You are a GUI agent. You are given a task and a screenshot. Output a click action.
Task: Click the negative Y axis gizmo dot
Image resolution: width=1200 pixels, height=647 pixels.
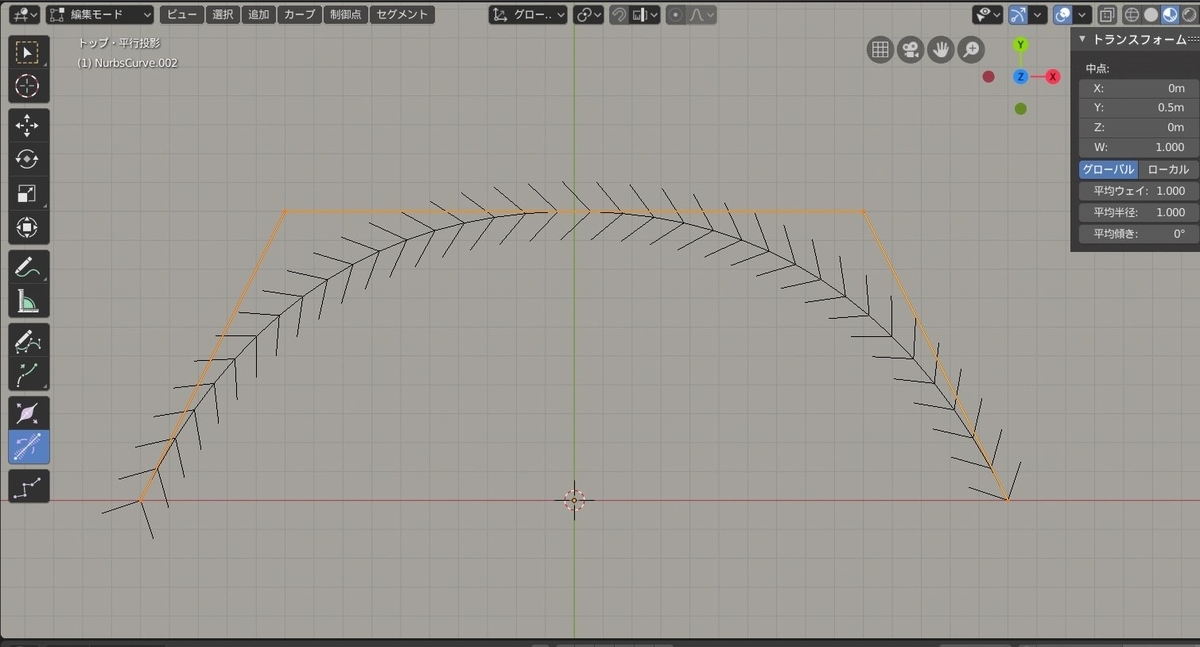point(1020,108)
